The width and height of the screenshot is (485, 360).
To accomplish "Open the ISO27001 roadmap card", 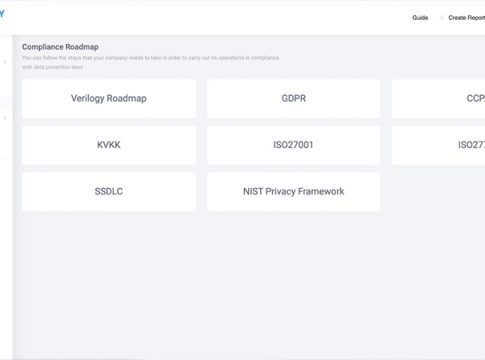I will [293, 145].
